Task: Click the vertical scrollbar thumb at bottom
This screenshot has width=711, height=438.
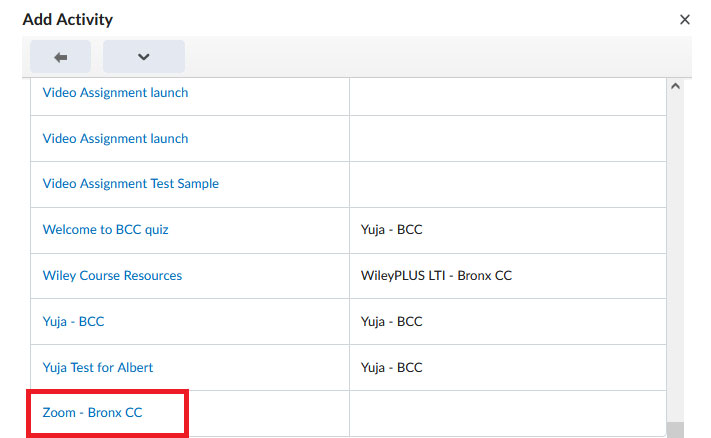Action: click(675, 430)
